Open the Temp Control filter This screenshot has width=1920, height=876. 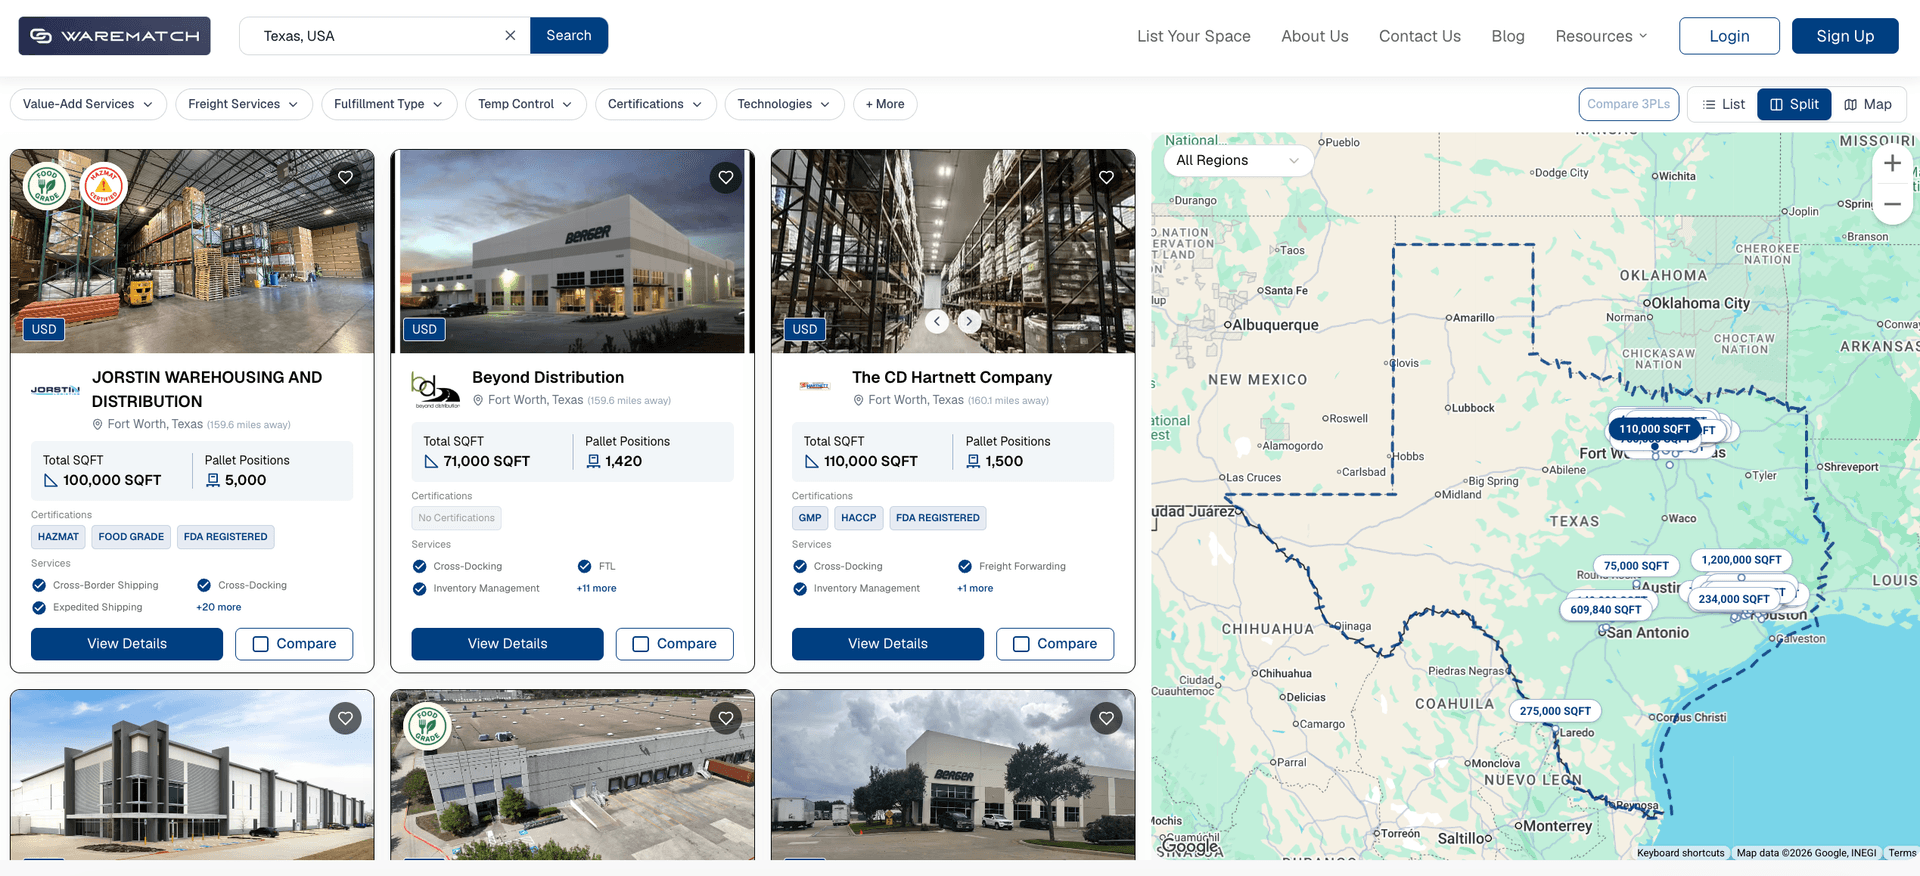pyautogui.click(x=526, y=104)
